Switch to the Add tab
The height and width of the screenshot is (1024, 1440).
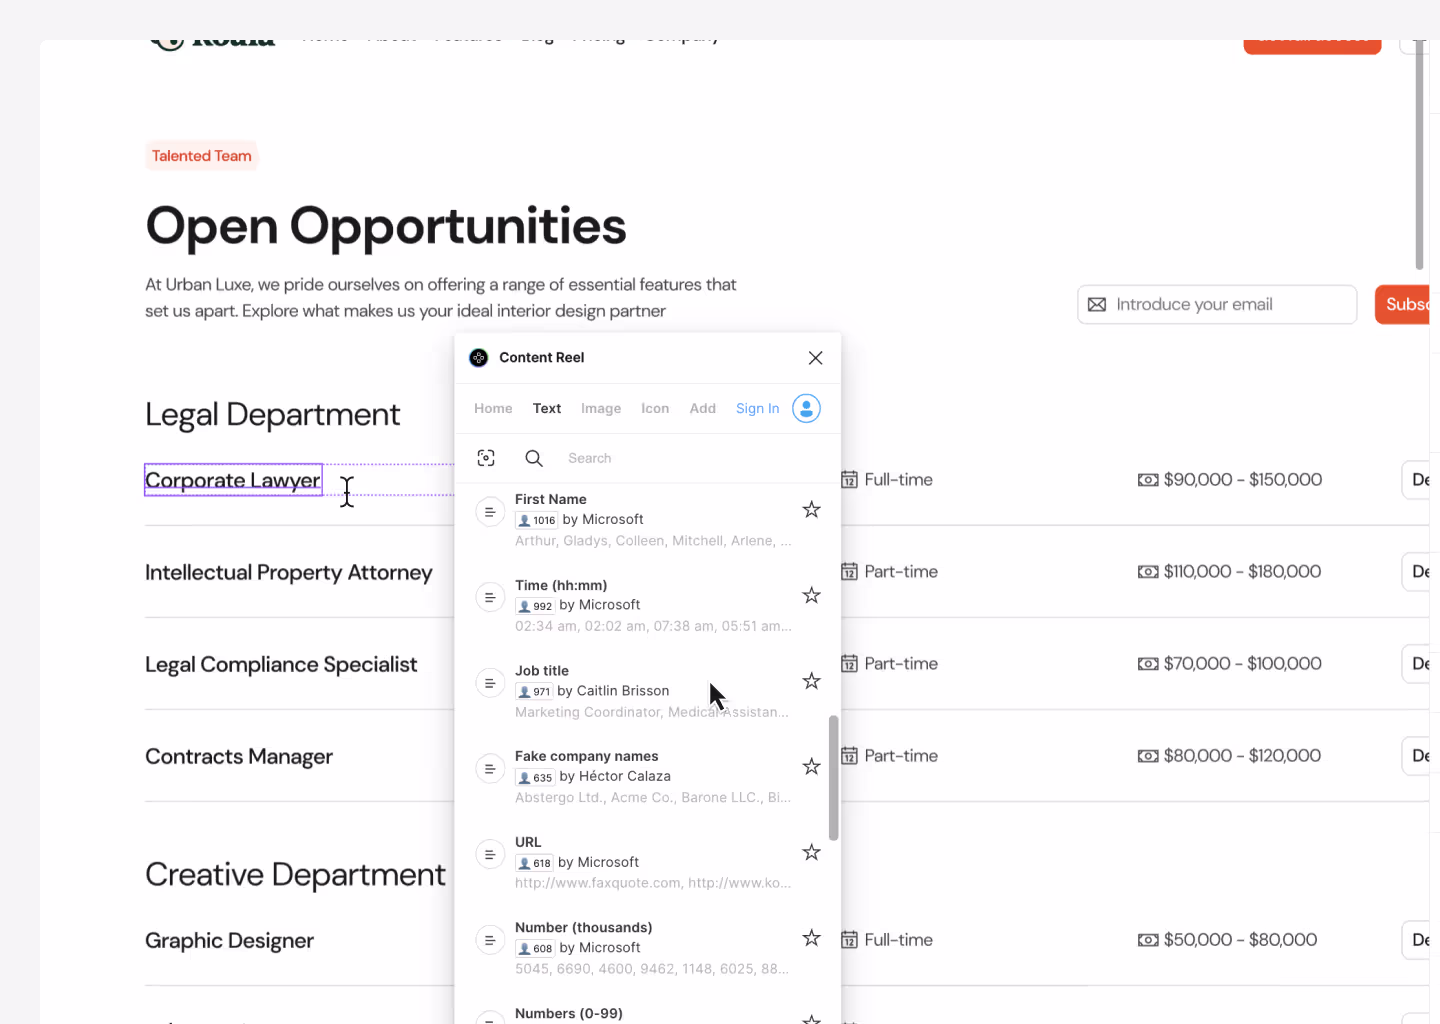703,408
